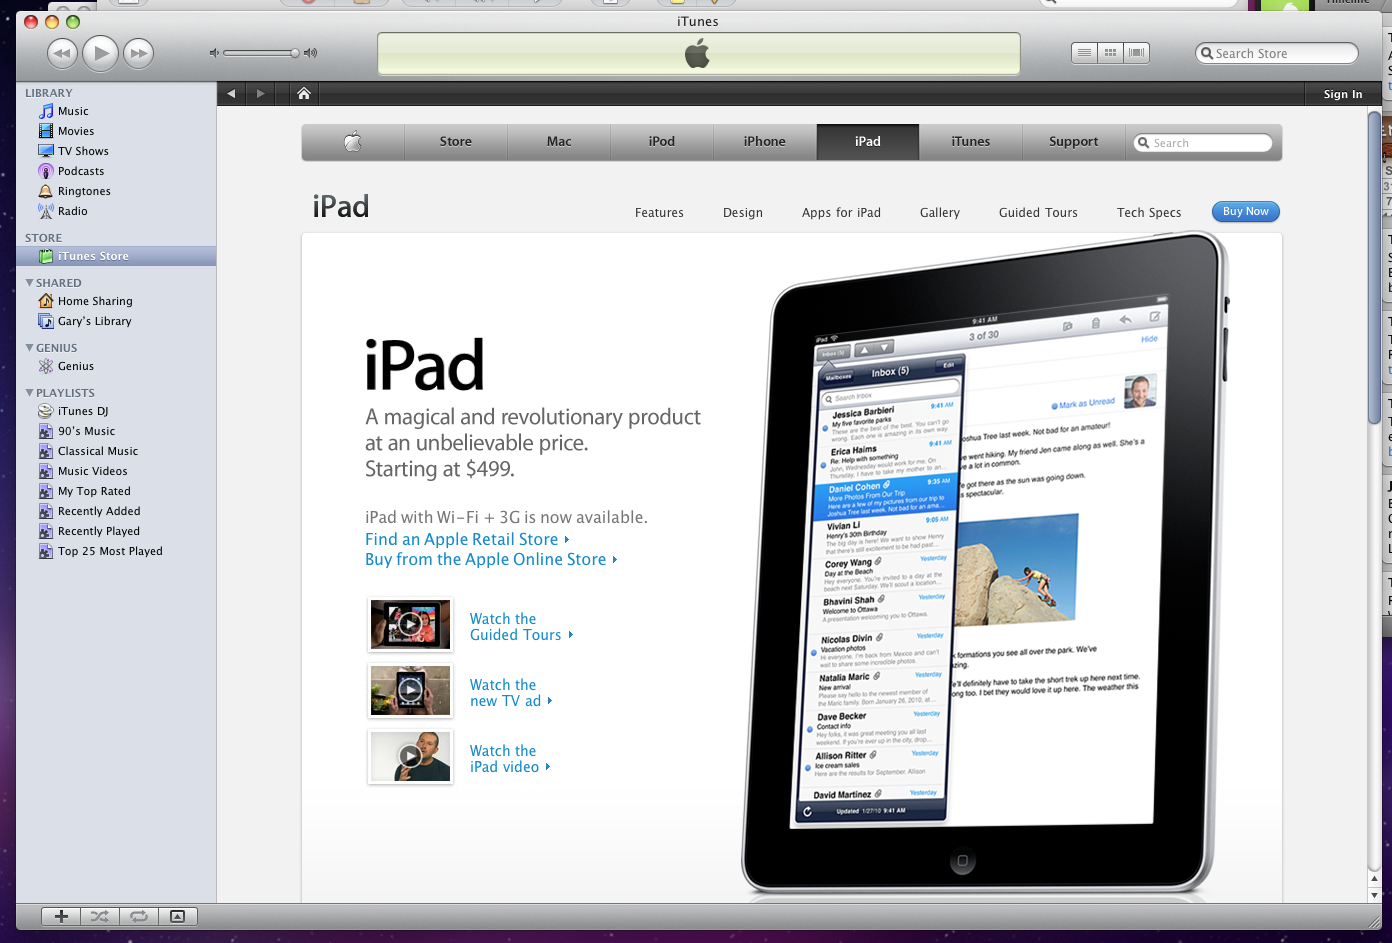Open iPad Features page
The image size is (1392, 943).
659,213
